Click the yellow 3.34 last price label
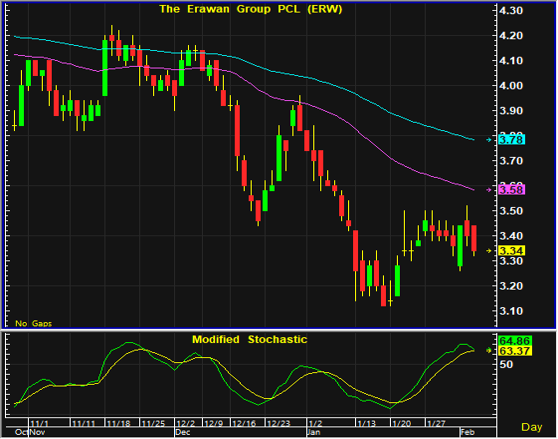558x439 pixels. 511,251
